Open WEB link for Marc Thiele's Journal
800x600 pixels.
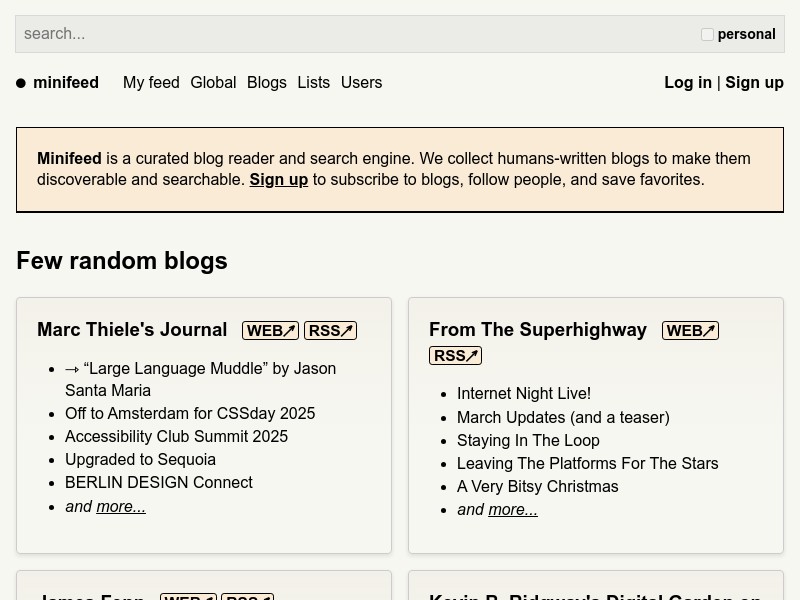tap(270, 331)
